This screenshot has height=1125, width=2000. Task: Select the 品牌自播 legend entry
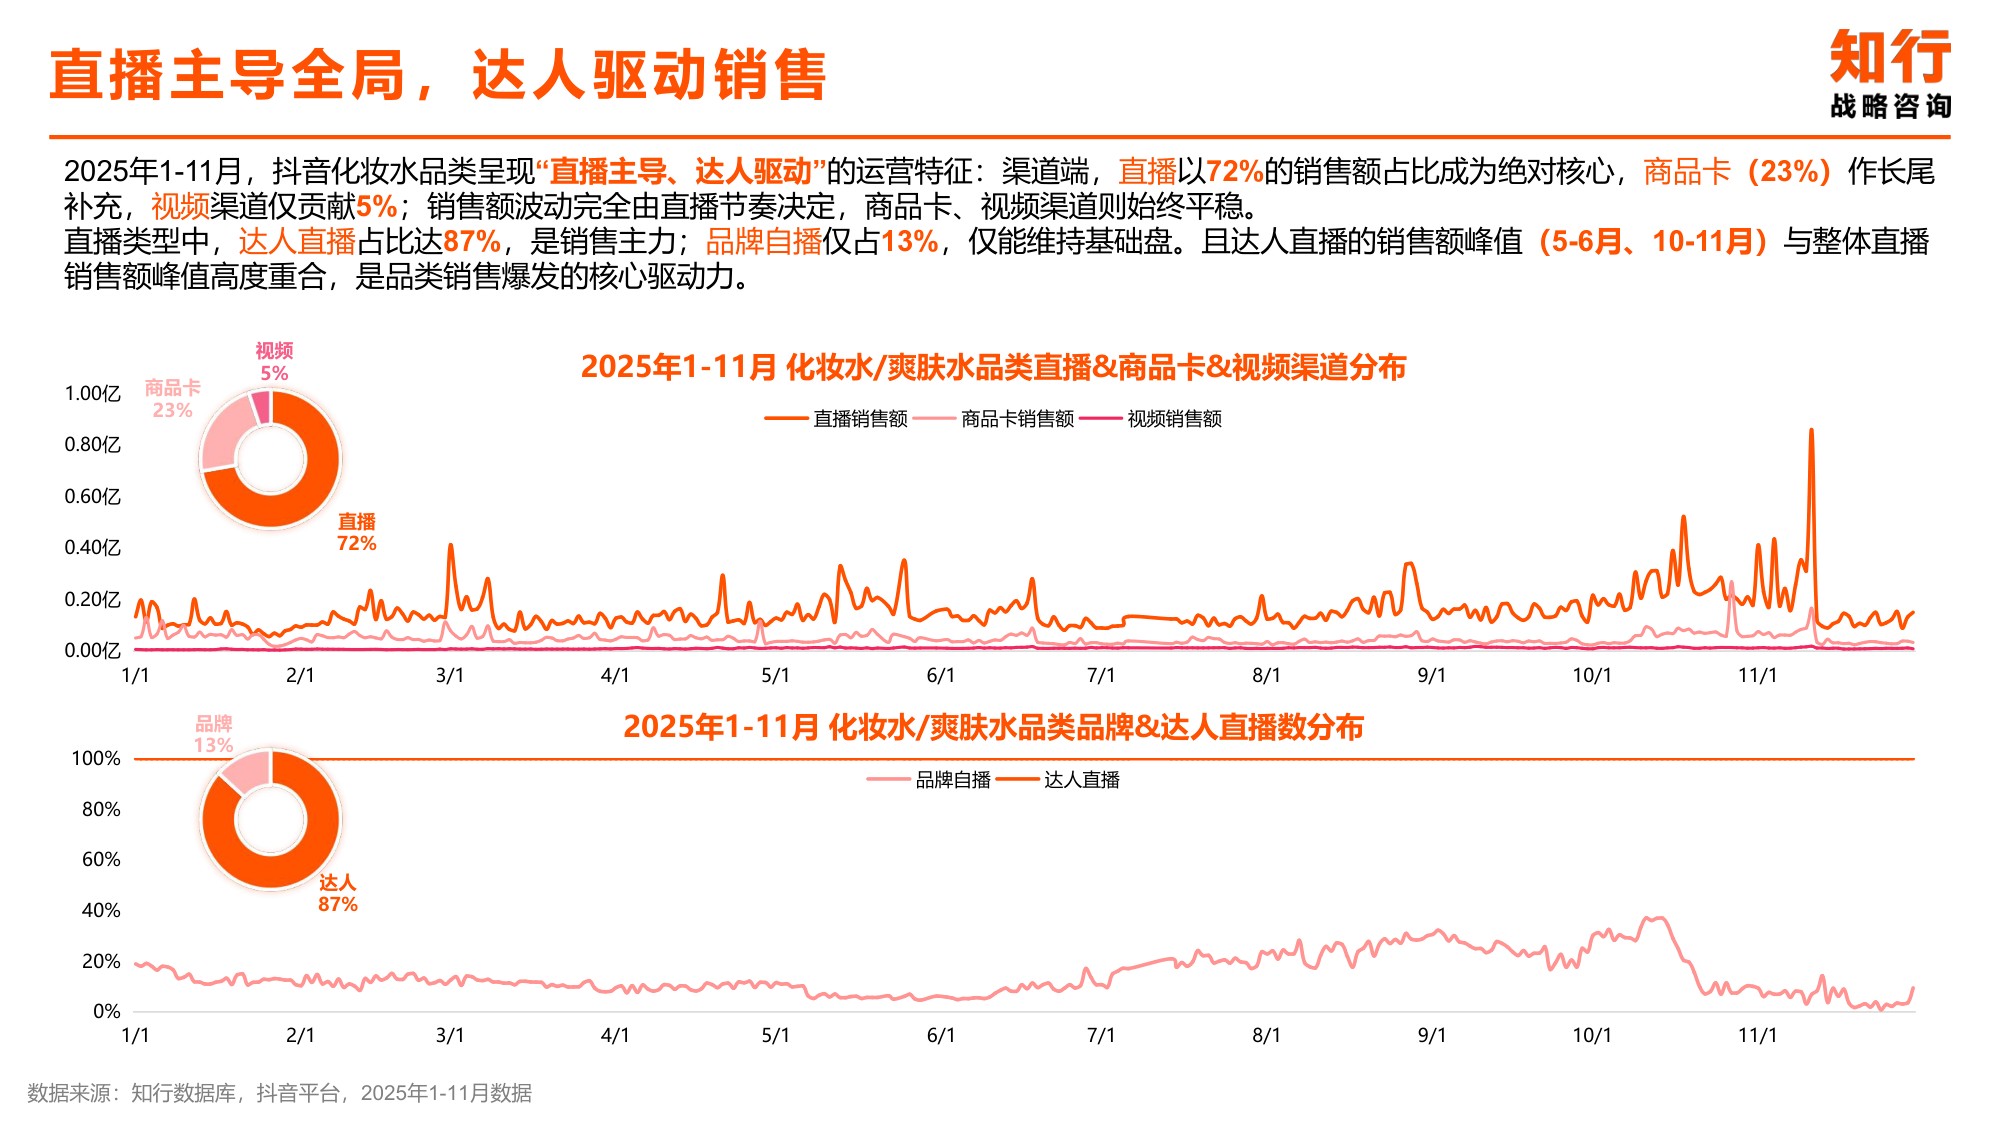(x=930, y=780)
